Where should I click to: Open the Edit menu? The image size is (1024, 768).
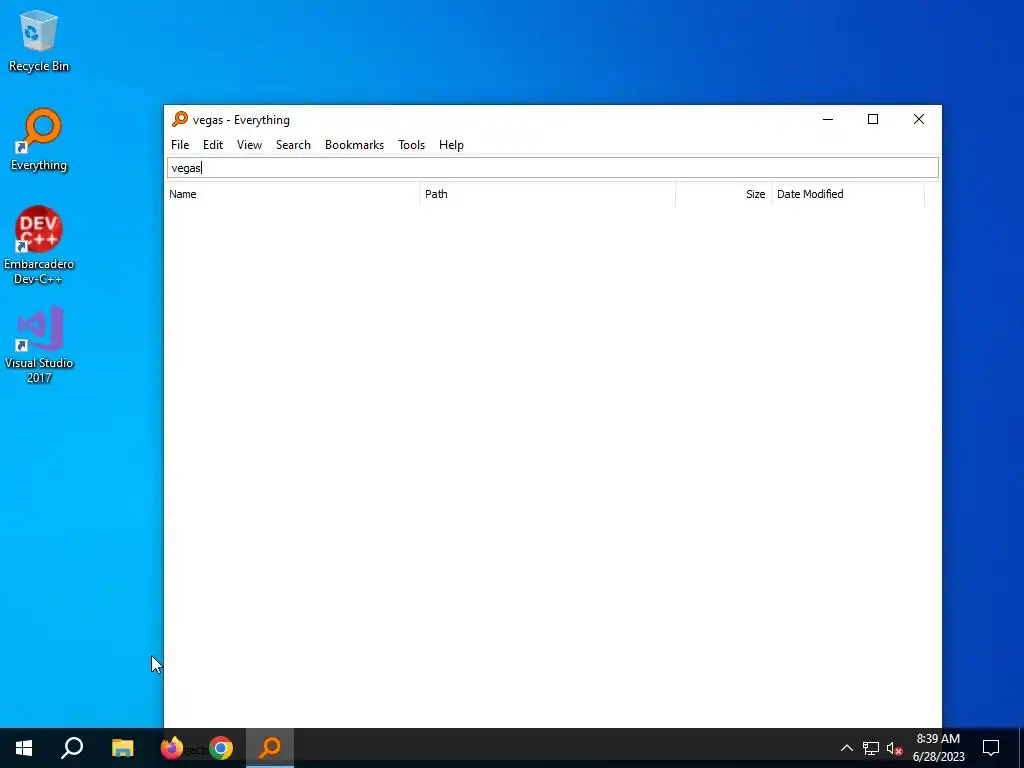click(x=213, y=145)
